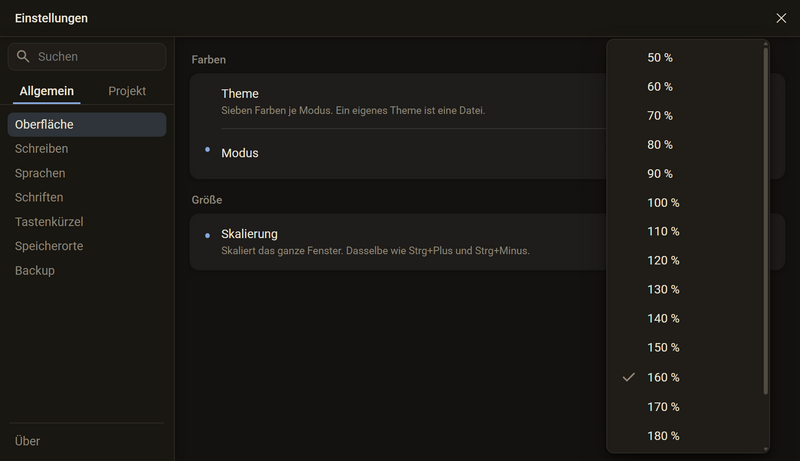Open the Schreiben settings section

tap(87, 149)
